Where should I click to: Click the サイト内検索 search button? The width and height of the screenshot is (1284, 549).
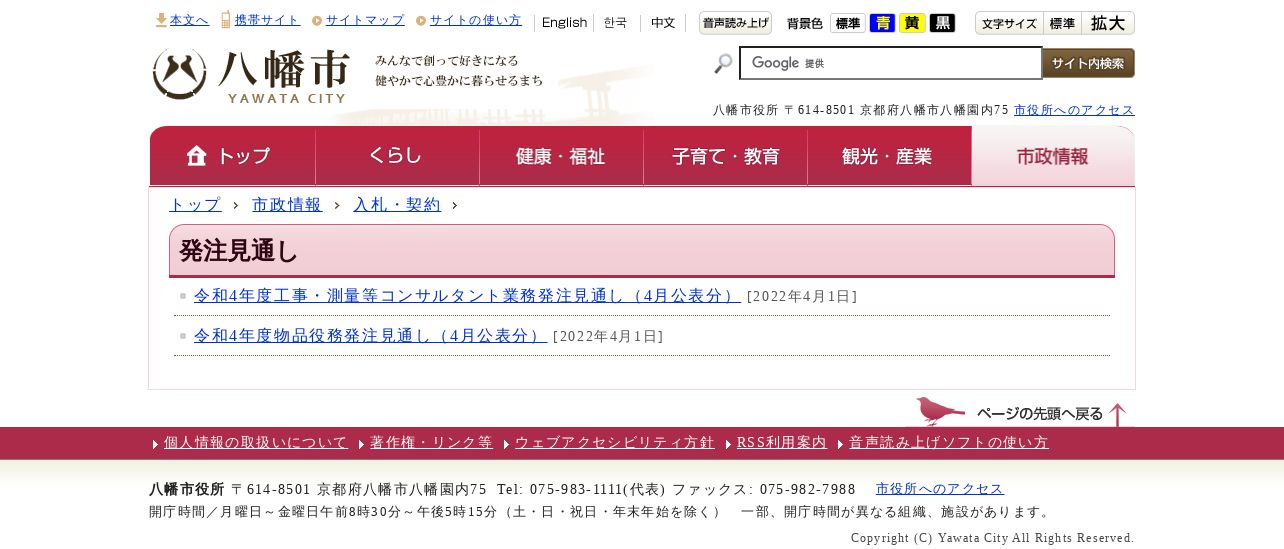1088,63
